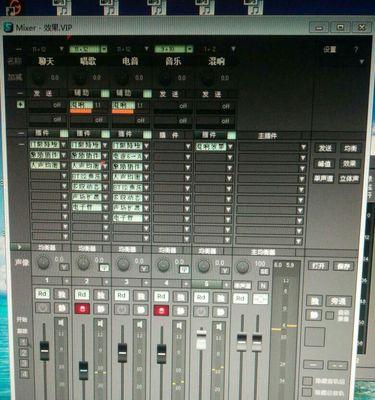The height and width of the screenshot is (400, 375).
Task: Solo the 唱歌 channel with 独 button
Action: 101,295
